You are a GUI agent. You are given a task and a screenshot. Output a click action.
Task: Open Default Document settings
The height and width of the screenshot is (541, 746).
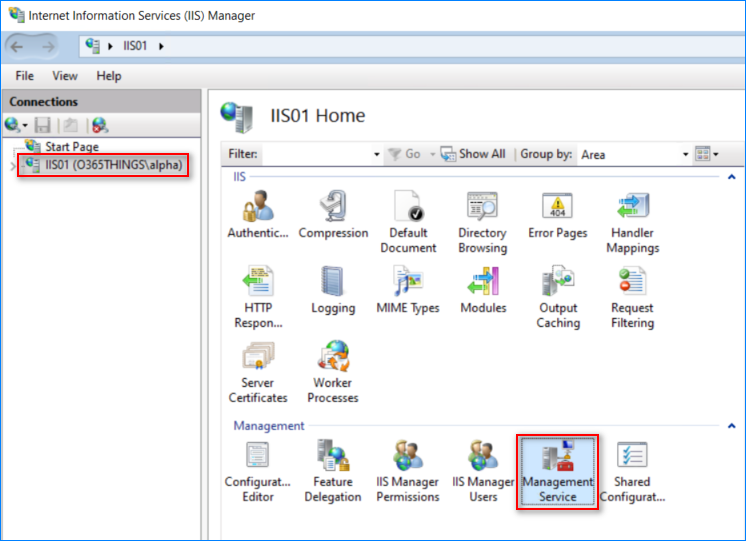(x=408, y=222)
